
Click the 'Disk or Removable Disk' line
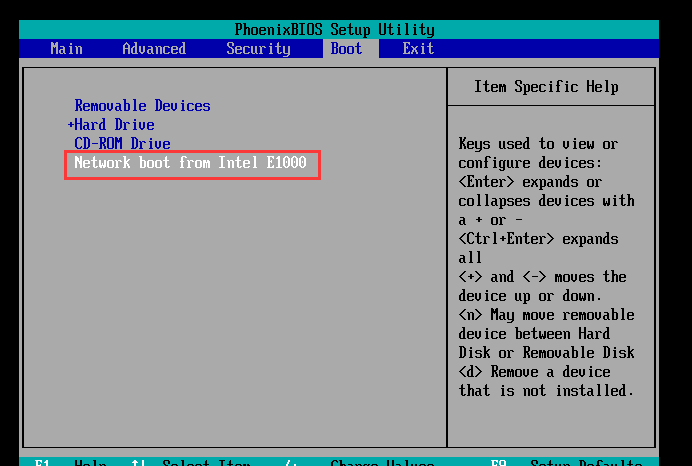coord(546,353)
